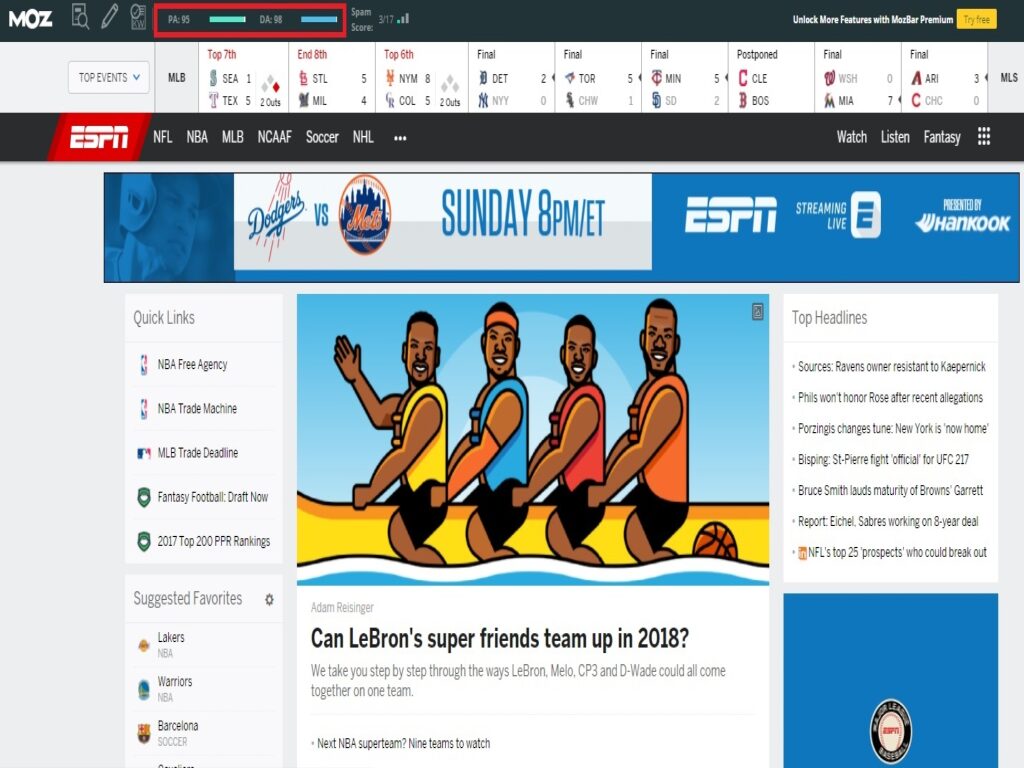Open the TOR vs CHW final score
Viewport: 1024px width, 768px height.
click(x=598, y=77)
